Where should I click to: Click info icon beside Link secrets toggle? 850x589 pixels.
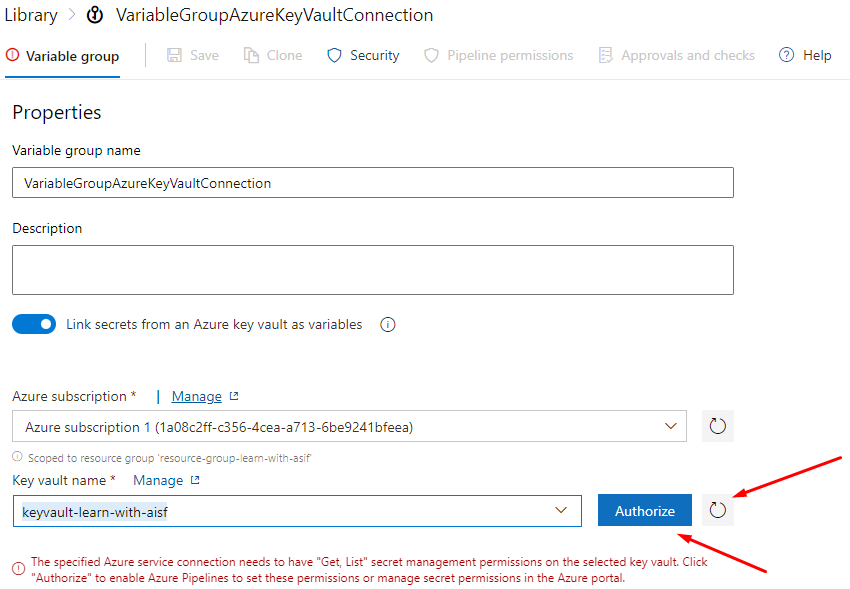click(x=388, y=325)
